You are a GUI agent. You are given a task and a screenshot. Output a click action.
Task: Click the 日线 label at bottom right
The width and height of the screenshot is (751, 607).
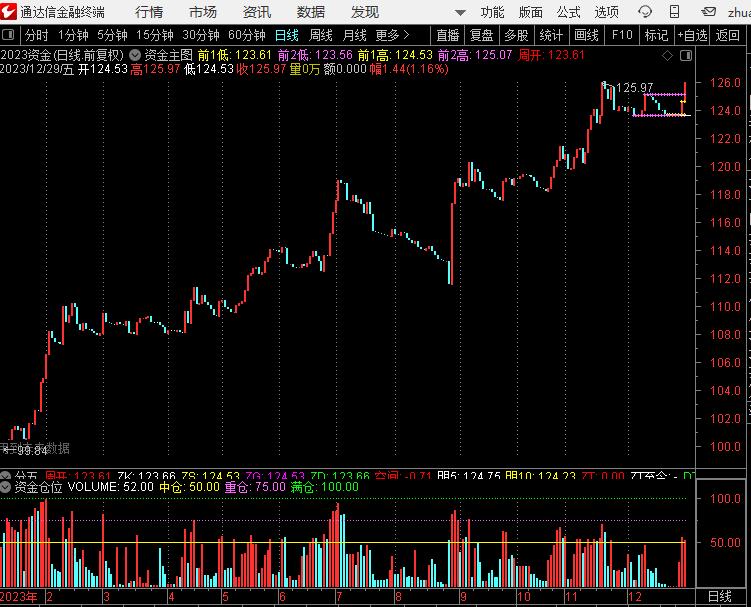click(720, 596)
